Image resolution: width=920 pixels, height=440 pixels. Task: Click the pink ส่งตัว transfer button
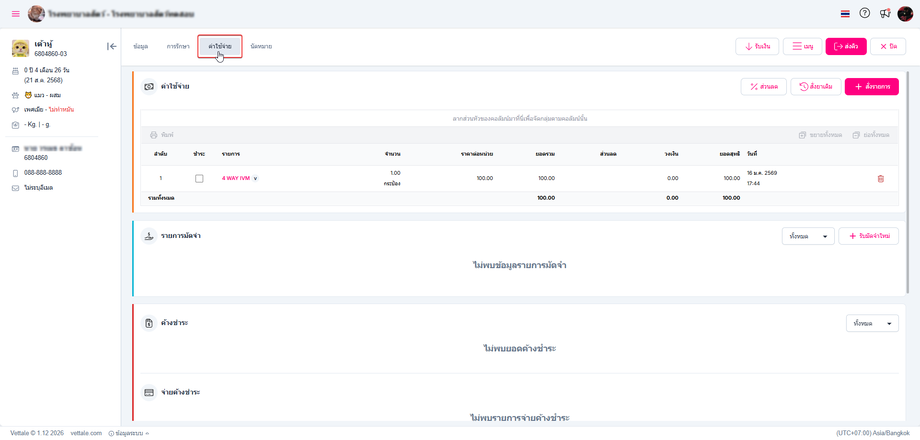[845, 46]
